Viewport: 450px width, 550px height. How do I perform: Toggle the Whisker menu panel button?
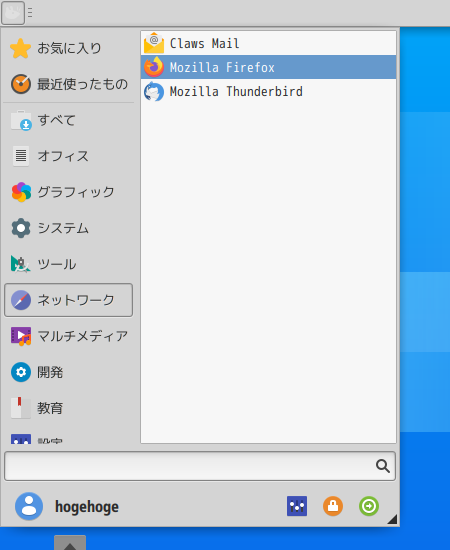[13, 13]
